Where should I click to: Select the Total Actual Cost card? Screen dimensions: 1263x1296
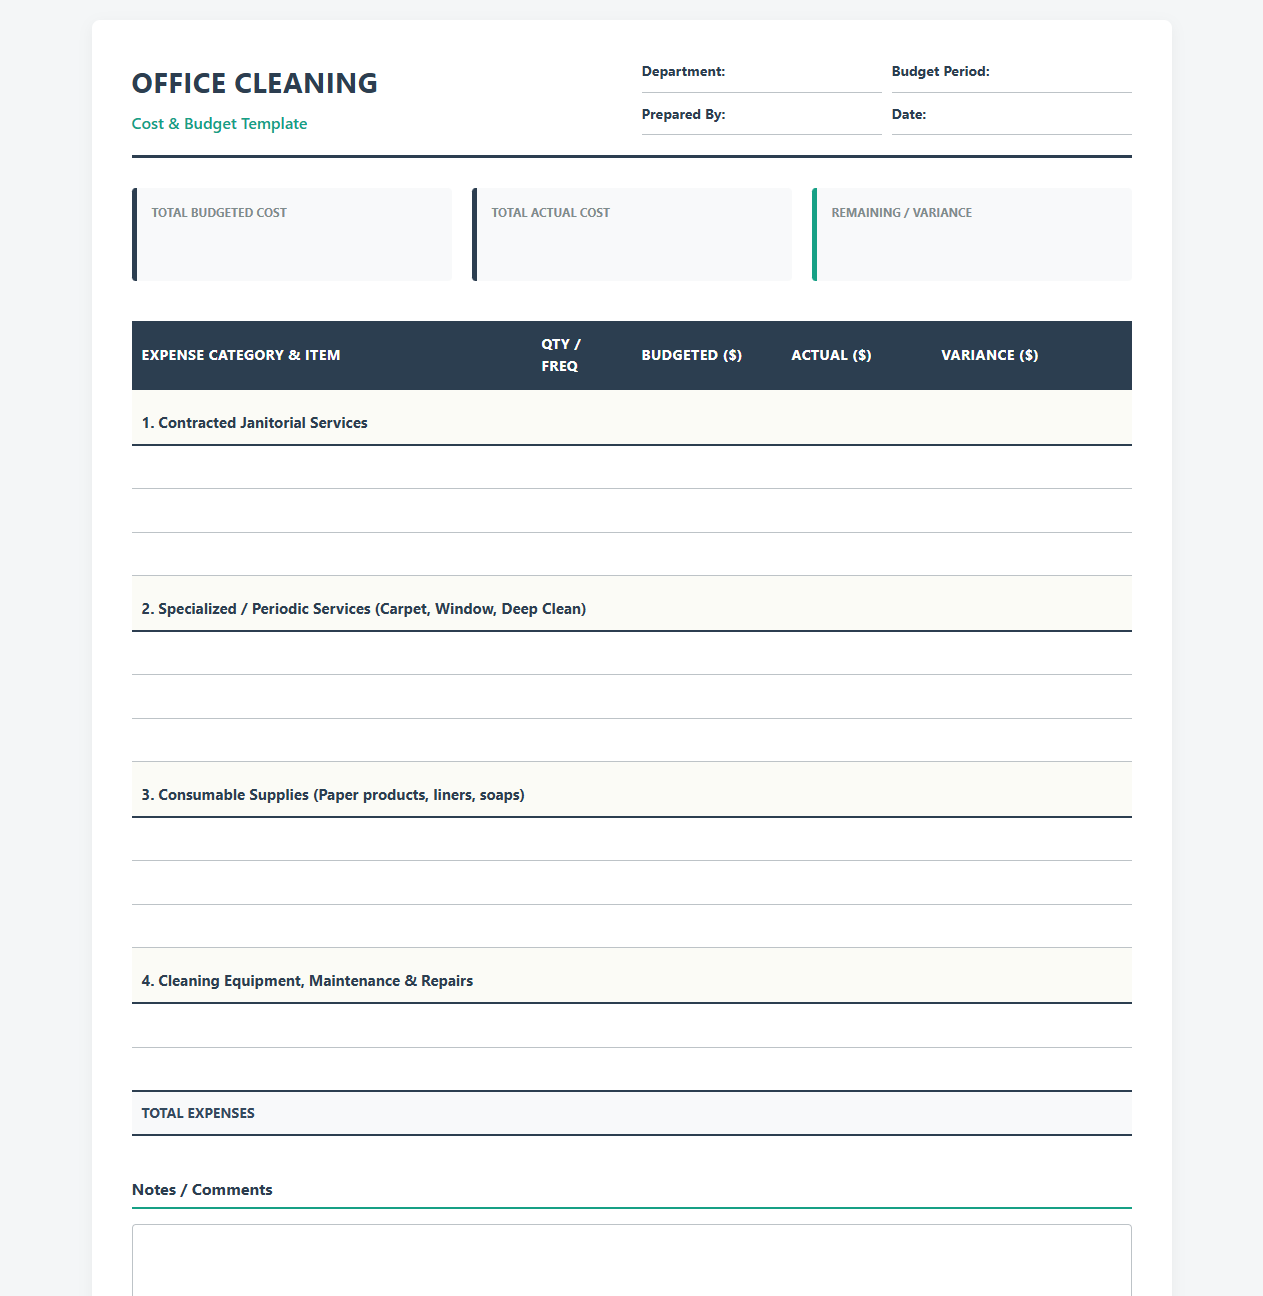(x=632, y=234)
